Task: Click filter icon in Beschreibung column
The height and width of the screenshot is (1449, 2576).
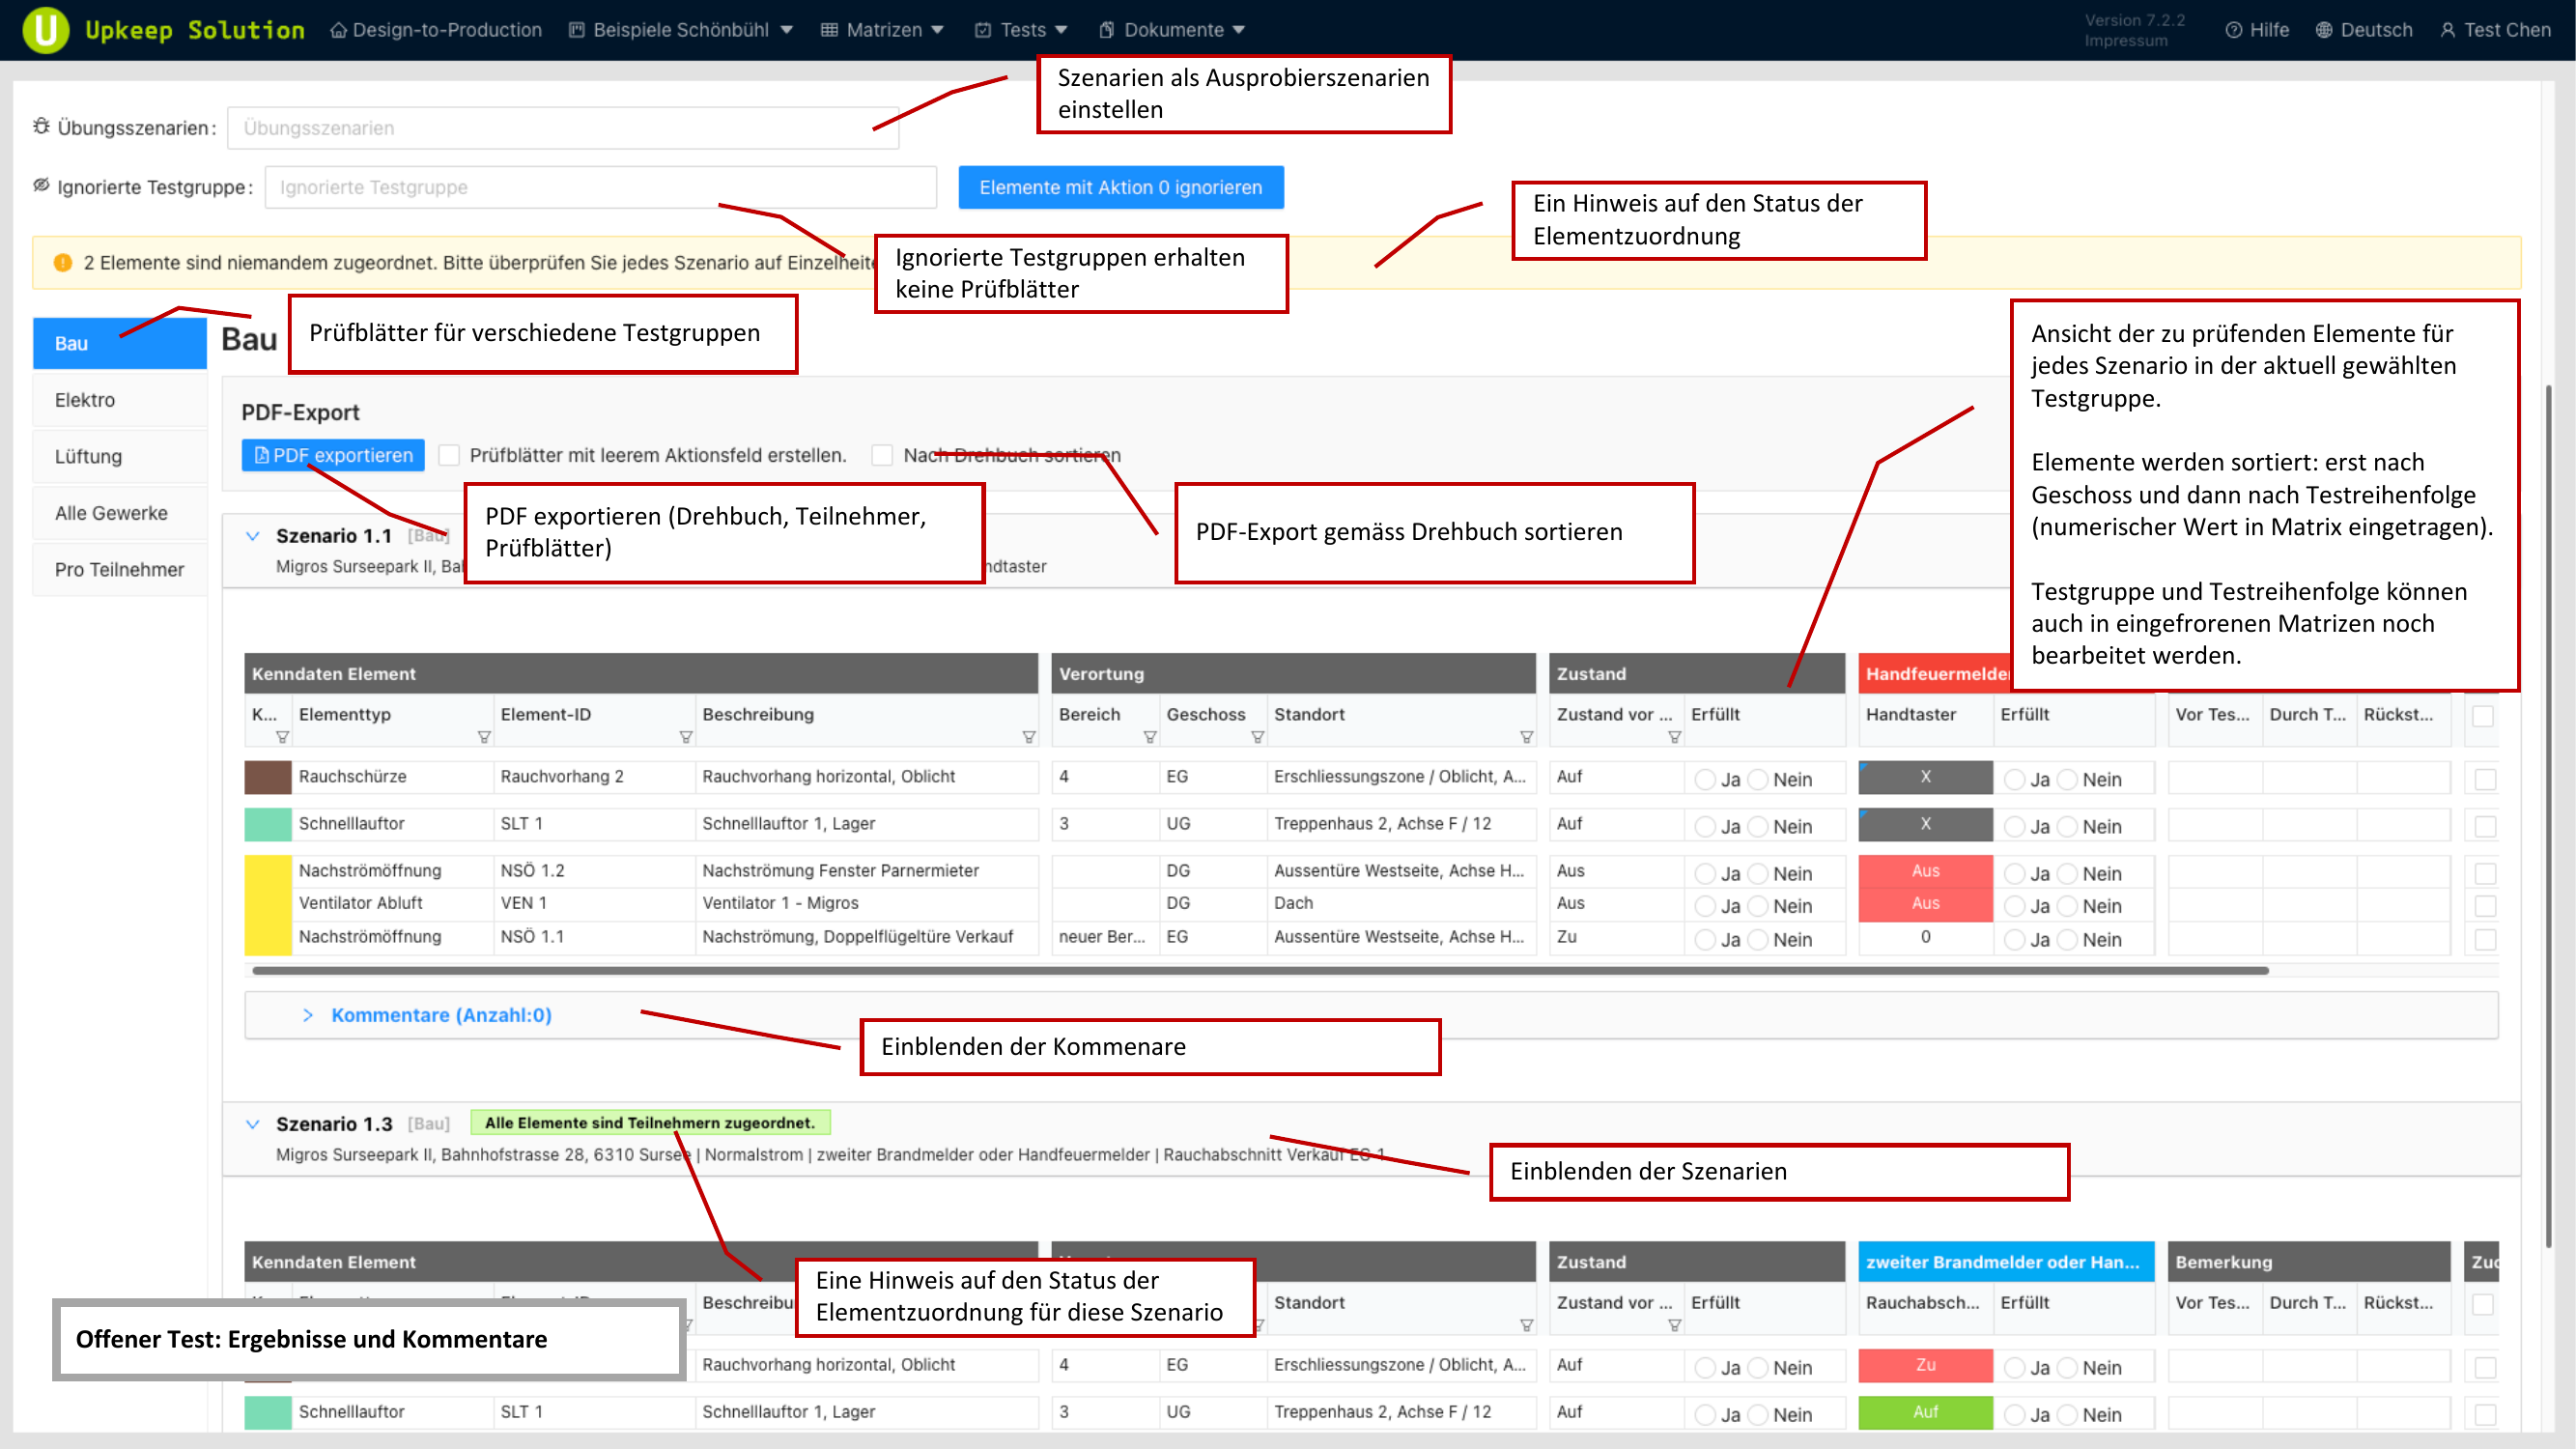Action: coord(1029,737)
